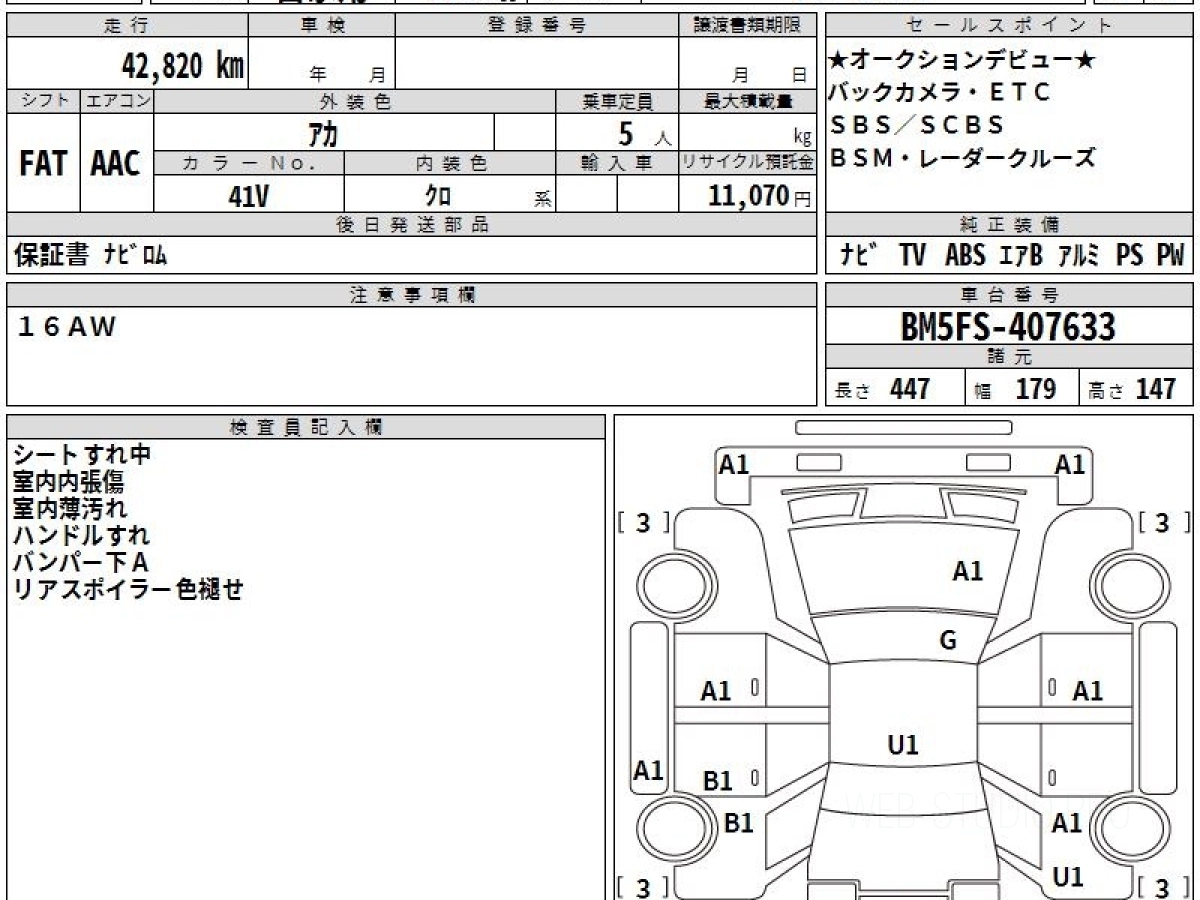1200x900 pixels.
Task: Click the mileage value 42,820 km
Action: (x=183, y=65)
